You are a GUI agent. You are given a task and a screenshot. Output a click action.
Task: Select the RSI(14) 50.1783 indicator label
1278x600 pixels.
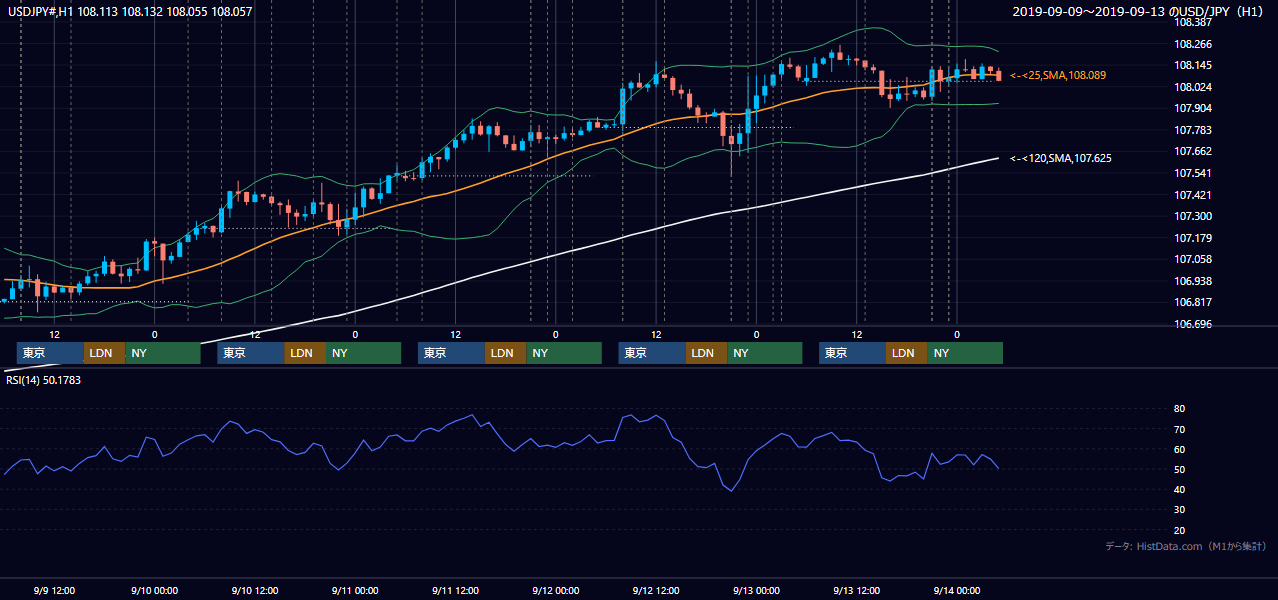click(43, 380)
